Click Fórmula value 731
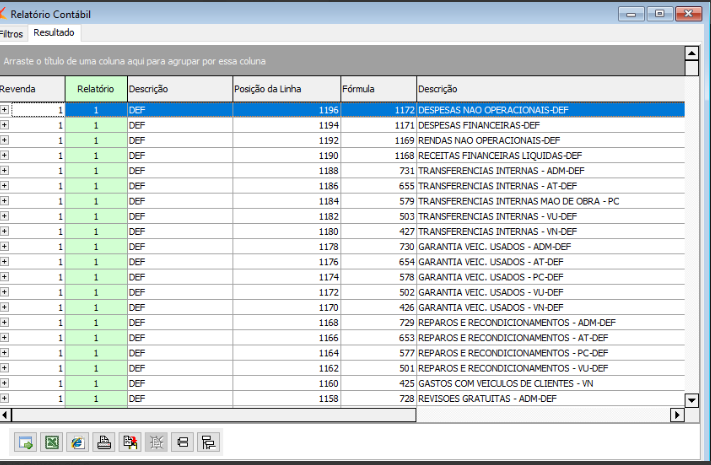This screenshot has height=465, width=711. [379, 171]
